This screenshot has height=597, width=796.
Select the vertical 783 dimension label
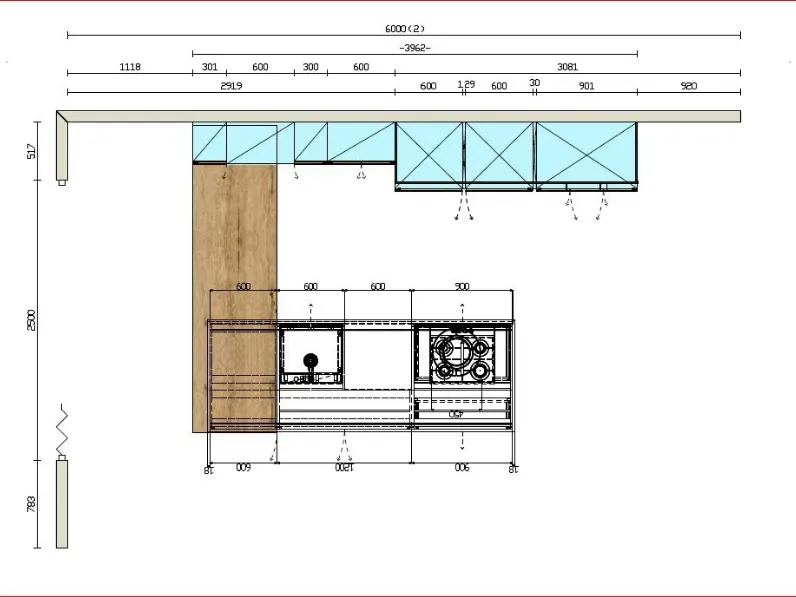tap(31, 504)
